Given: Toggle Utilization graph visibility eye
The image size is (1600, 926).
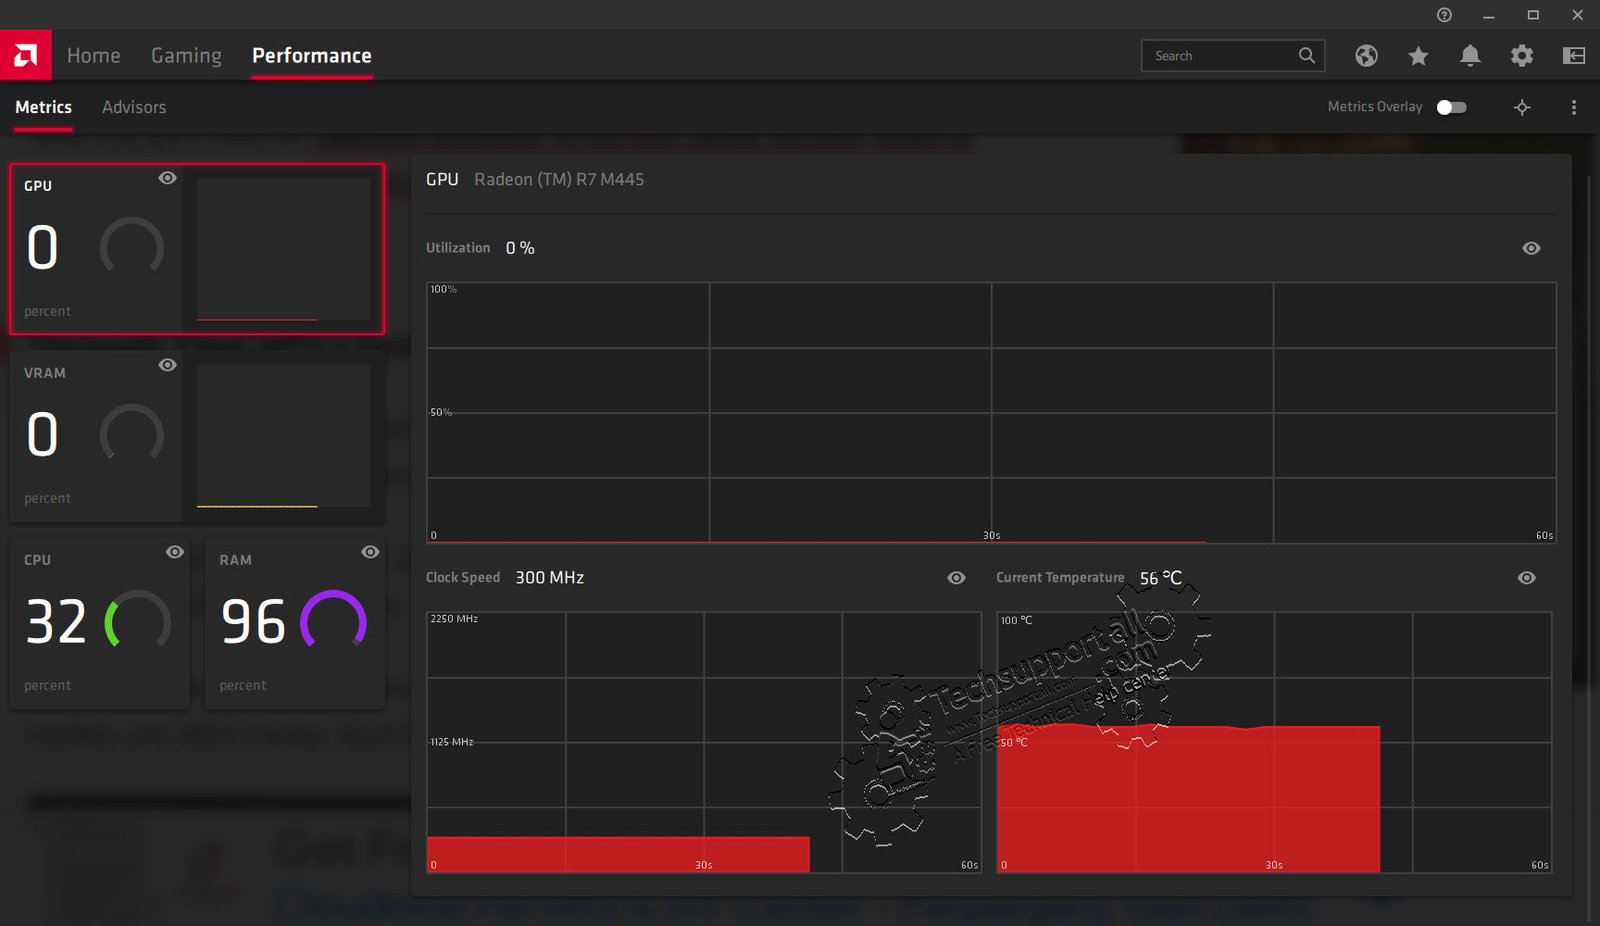Looking at the screenshot, I should point(1531,248).
